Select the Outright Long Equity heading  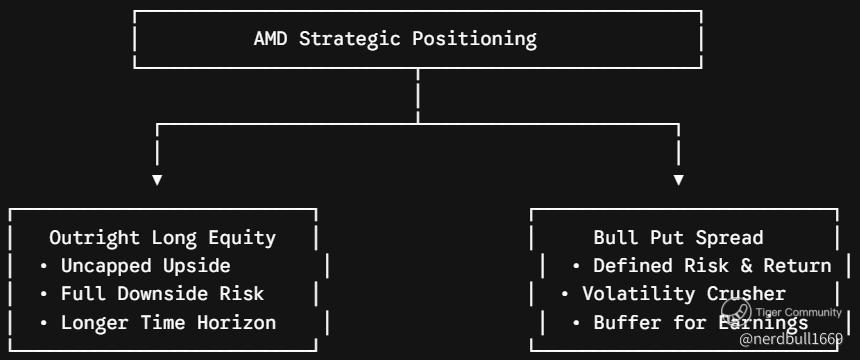click(x=162, y=238)
